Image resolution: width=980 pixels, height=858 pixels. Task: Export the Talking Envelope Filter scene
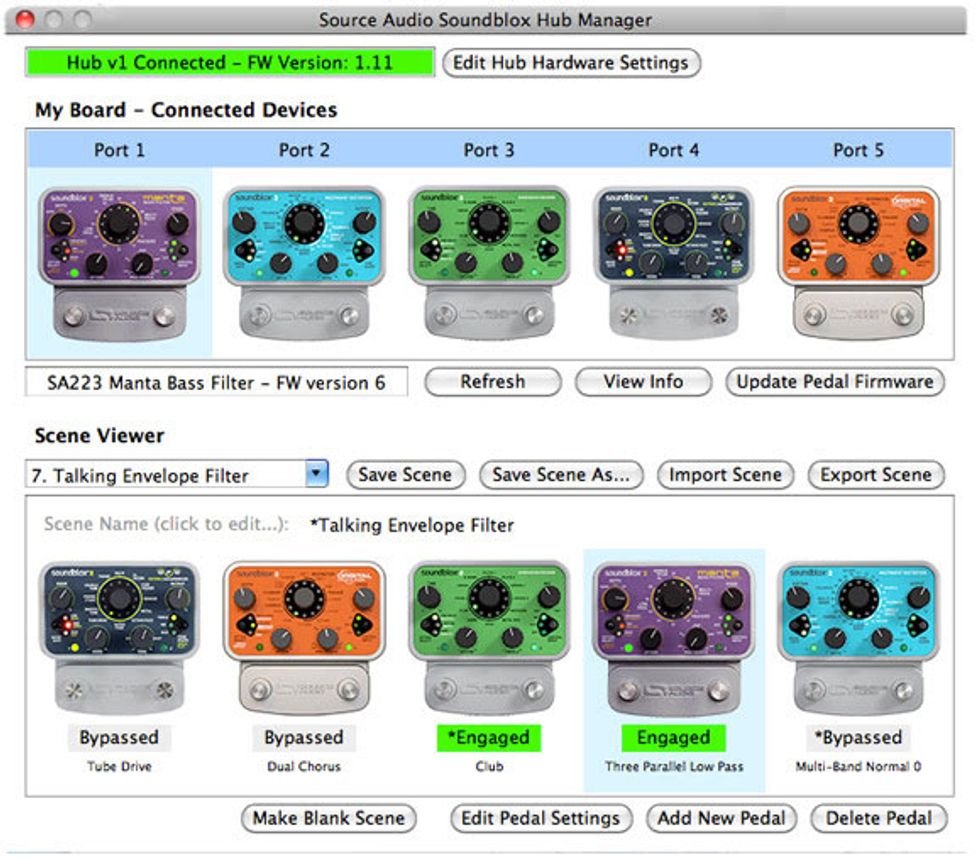[874, 474]
